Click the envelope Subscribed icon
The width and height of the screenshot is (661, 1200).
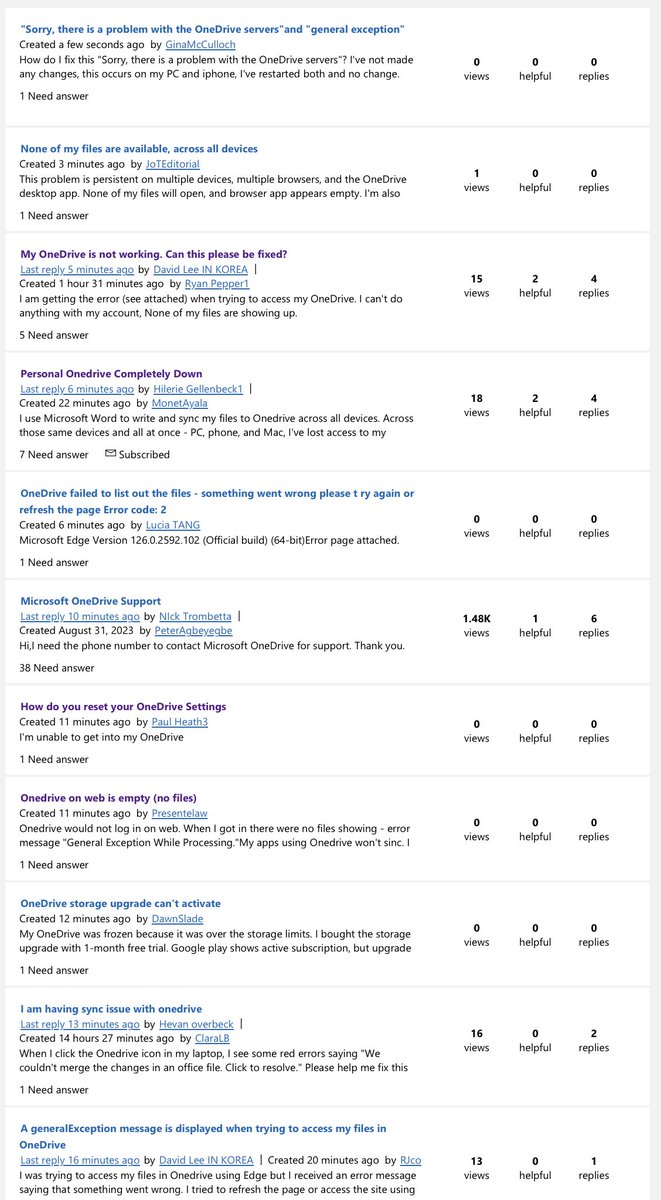[110, 454]
